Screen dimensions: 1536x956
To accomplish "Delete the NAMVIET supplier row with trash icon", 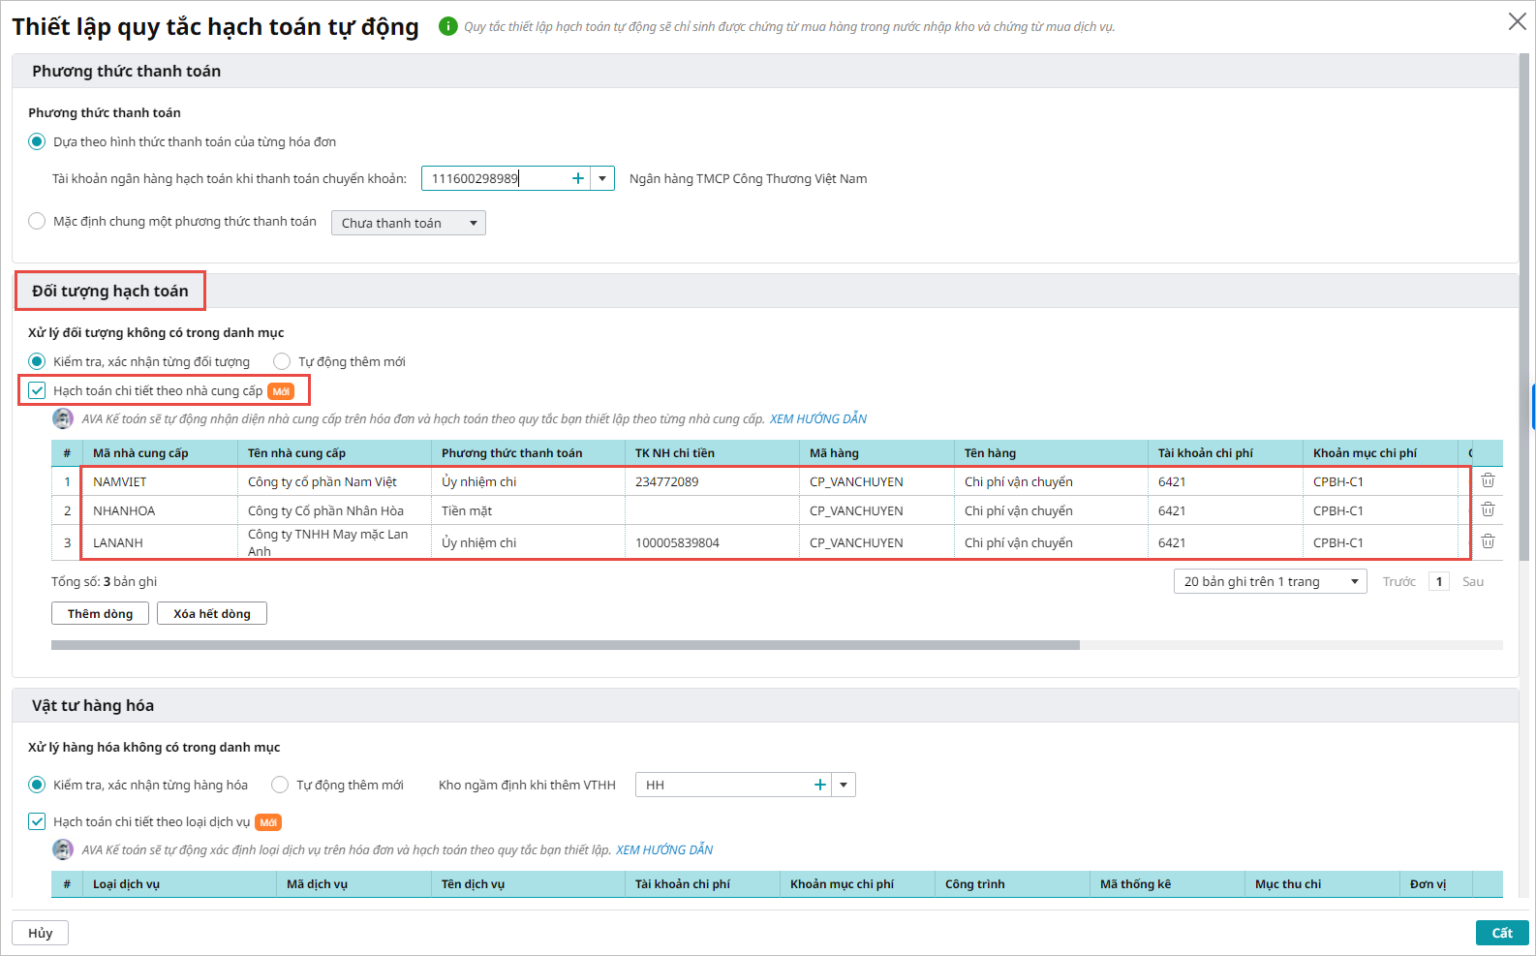I will pyautogui.click(x=1488, y=481).
